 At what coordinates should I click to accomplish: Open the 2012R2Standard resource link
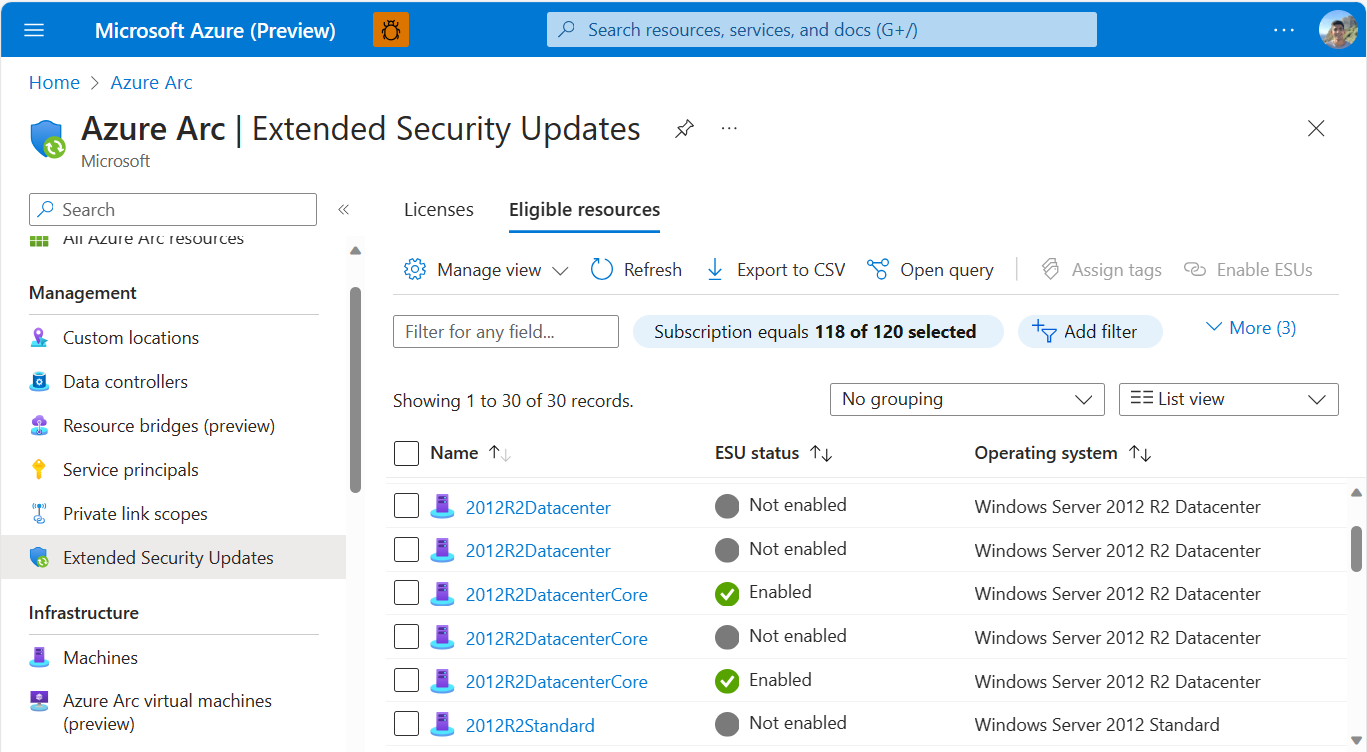[530, 726]
